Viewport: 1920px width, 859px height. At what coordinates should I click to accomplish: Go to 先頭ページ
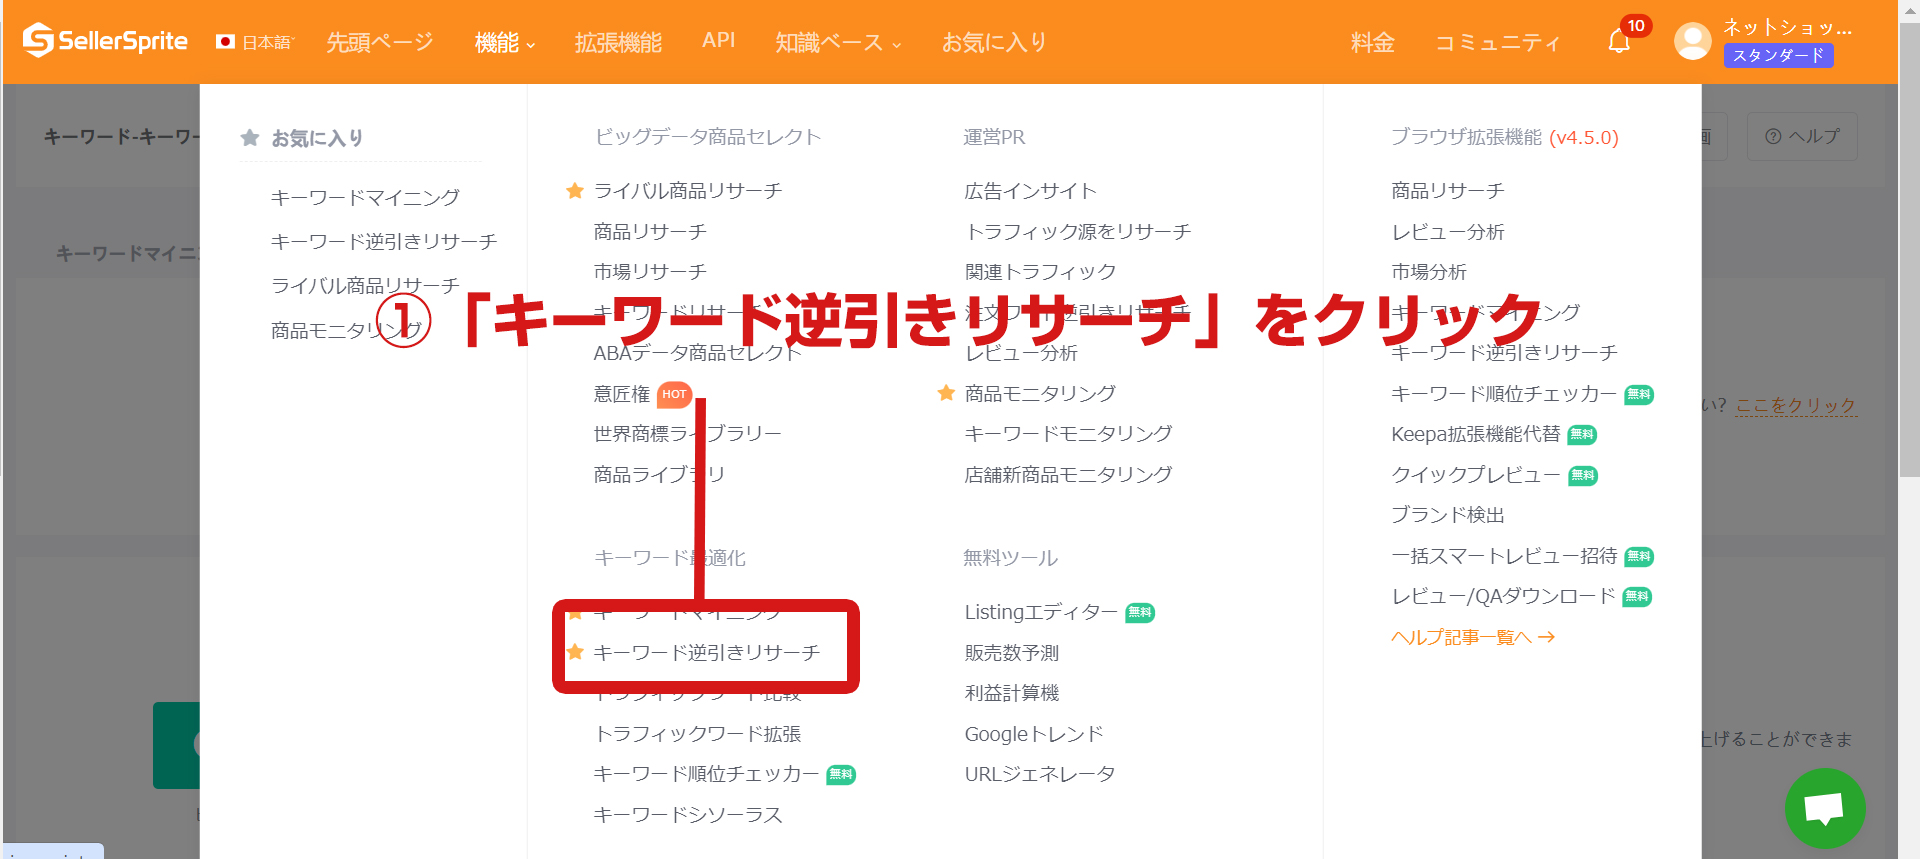tap(380, 42)
